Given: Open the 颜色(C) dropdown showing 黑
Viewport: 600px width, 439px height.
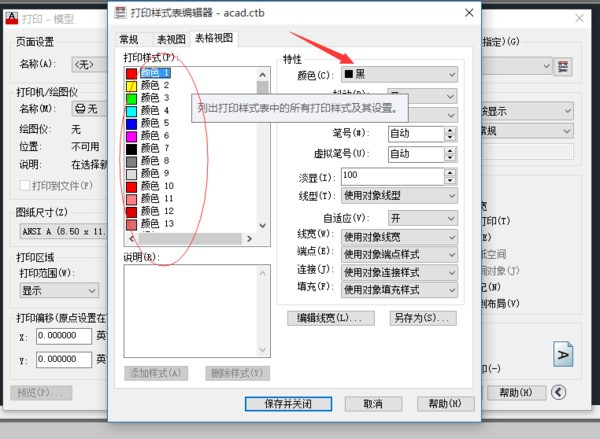Looking at the screenshot, I should pos(399,75).
